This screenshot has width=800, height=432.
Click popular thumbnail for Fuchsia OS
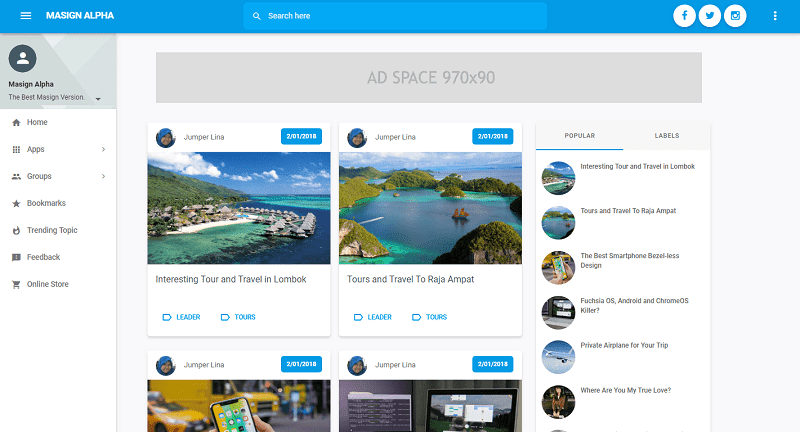coord(558,313)
